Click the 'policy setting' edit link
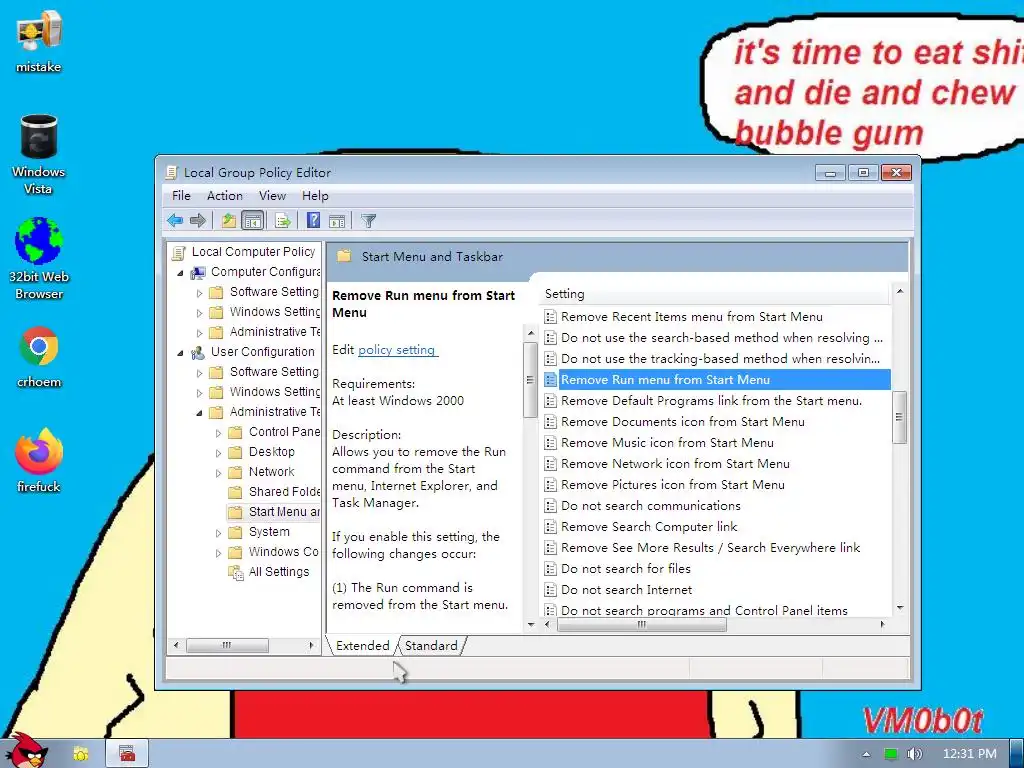The width and height of the screenshot is (1024, 768). click(x=396, y=350)
